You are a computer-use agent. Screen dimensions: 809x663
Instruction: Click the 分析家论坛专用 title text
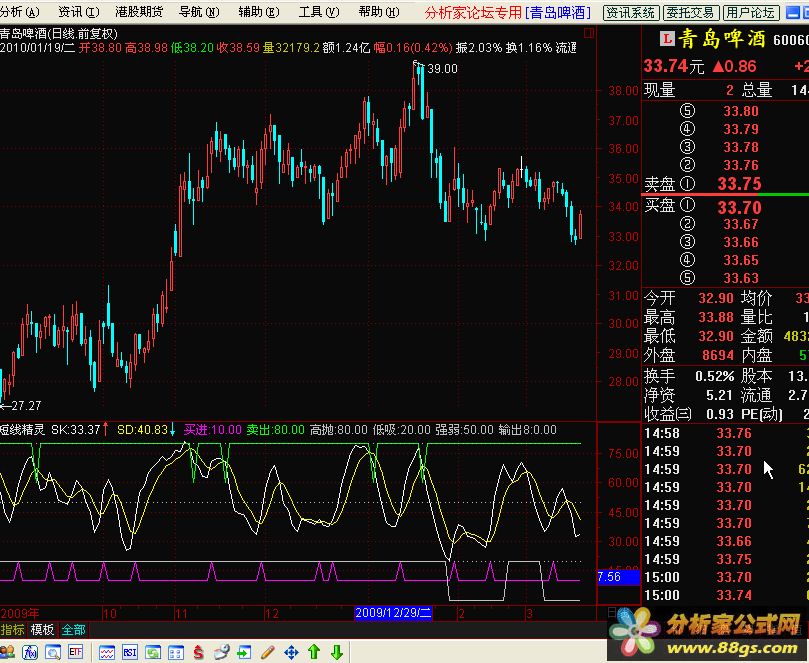(x=473, y=12)
